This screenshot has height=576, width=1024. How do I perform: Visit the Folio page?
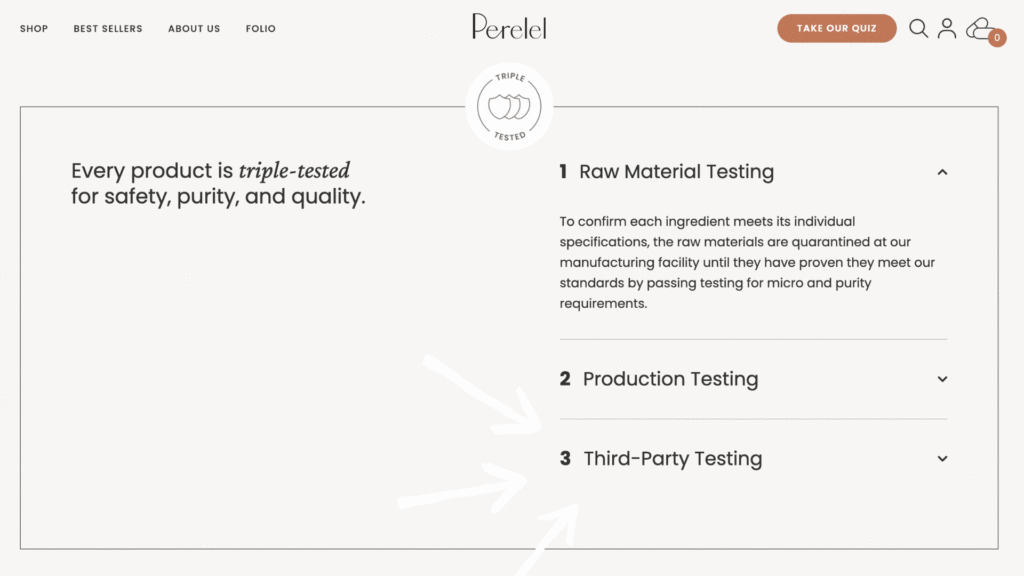[x=261, y=29]
